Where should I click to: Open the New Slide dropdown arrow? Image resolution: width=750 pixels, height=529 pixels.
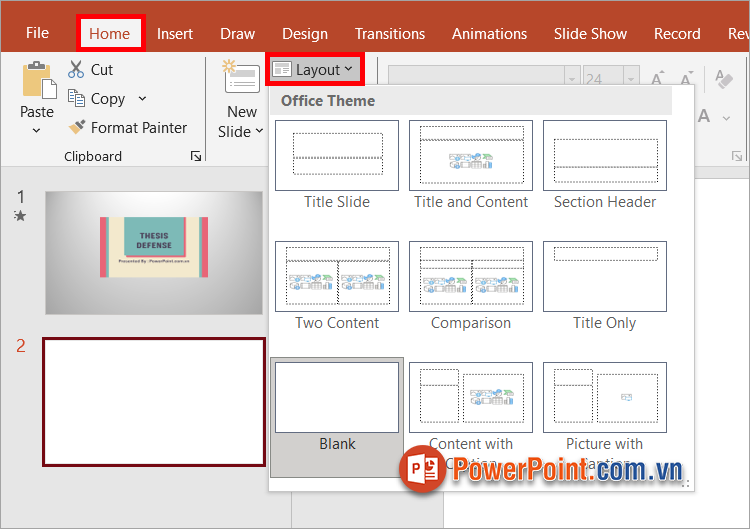point(259,132)
